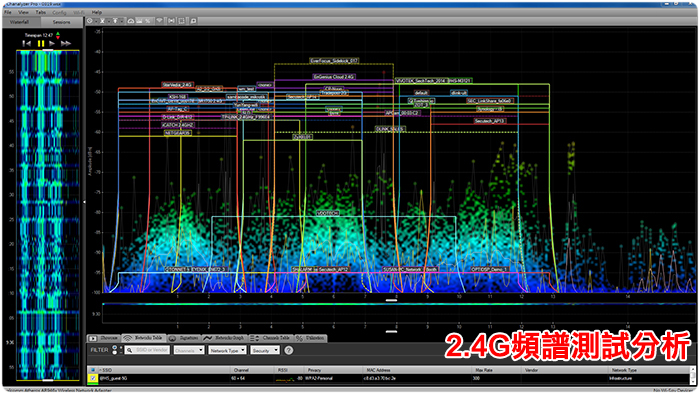Click the percent utilization toolbar icon
Image resolution: width=700 pixels, height=394 pixels.
(147, 21)
